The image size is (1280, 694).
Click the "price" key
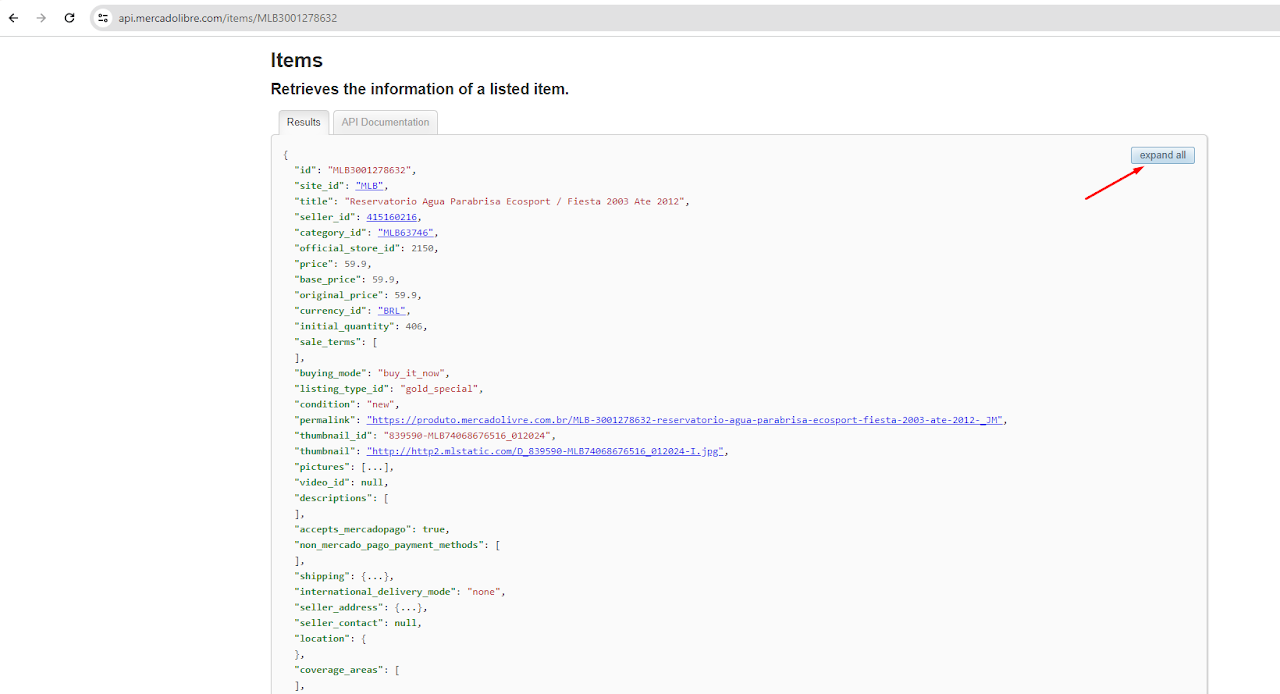click(313, 264)
